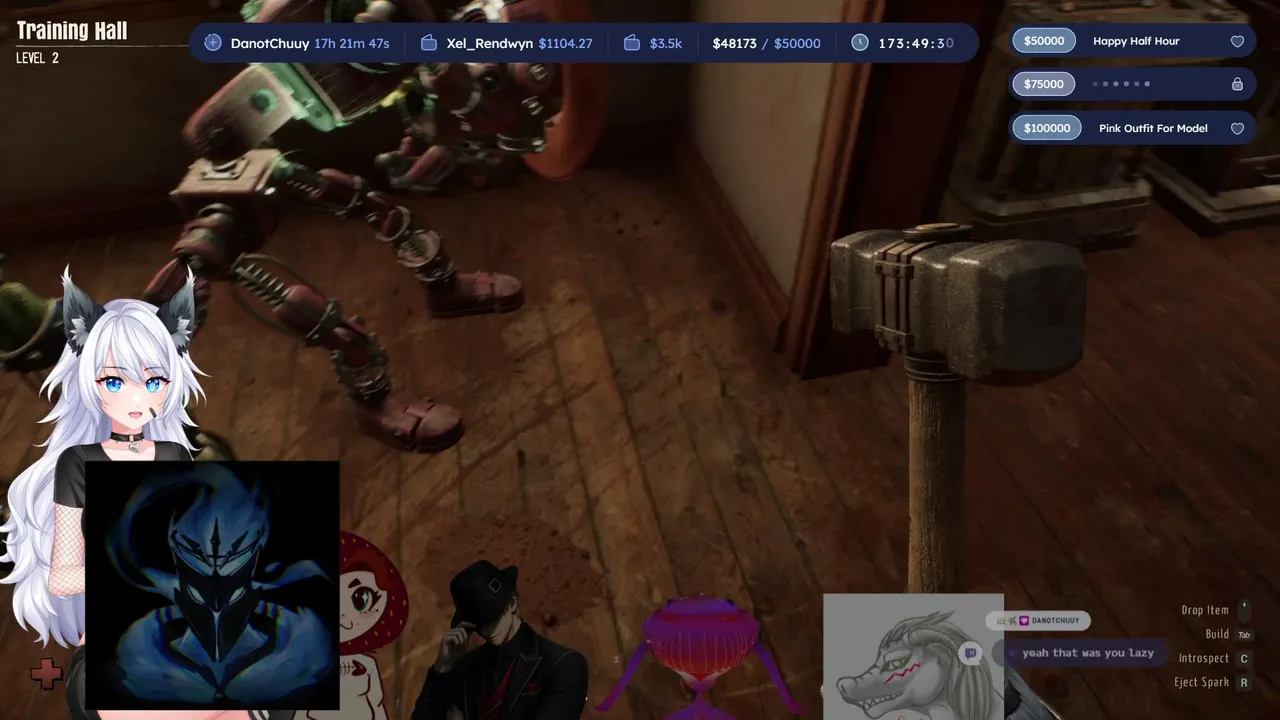Click the man in black fedora avatar
The width and height of the screenshot is (1280, 720).
pos(500,640)
